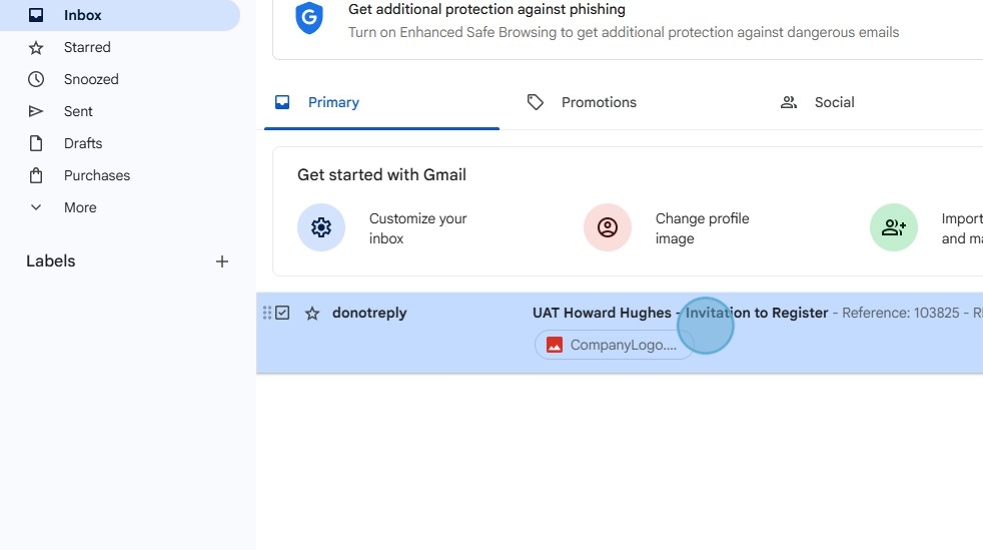
Task: Open the Sent folder
Action: click(x=78, y=111)
